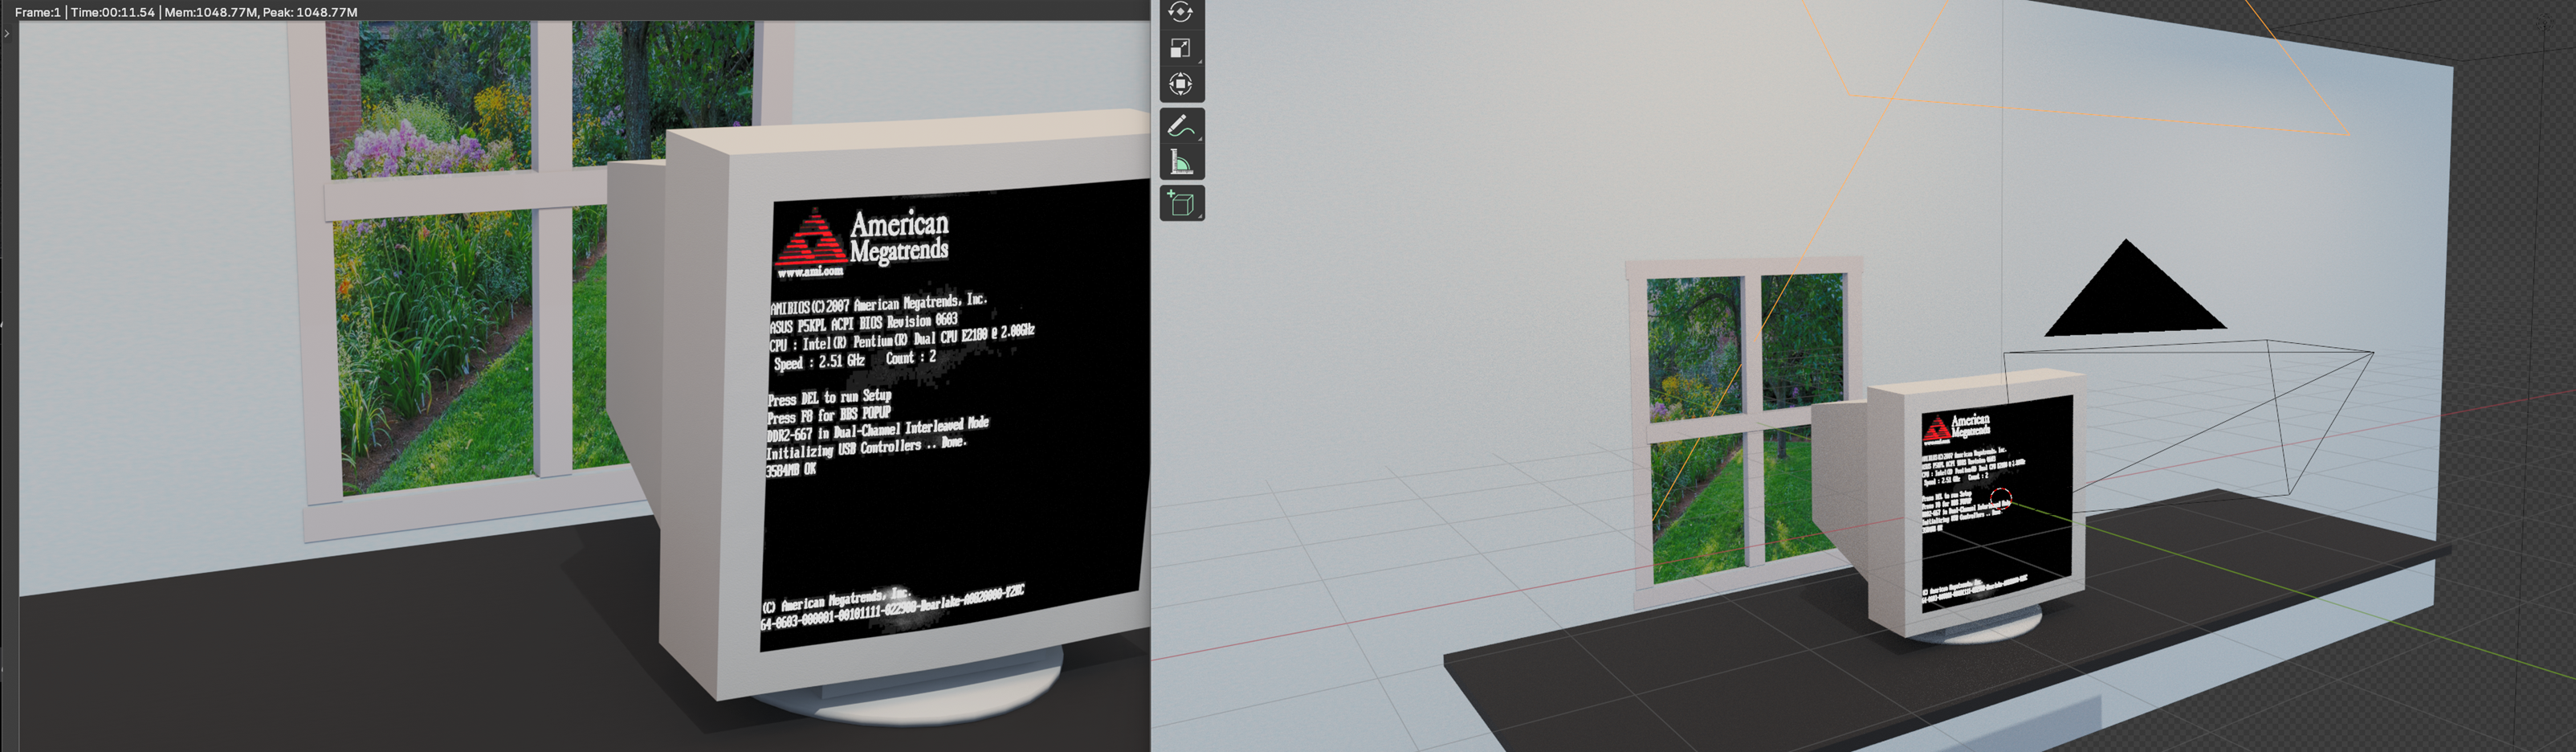Screen dimensions: 2576x752
Task: Select the Rotate tool in the viewport toolbar
Action: click(x=1181, y=12)
